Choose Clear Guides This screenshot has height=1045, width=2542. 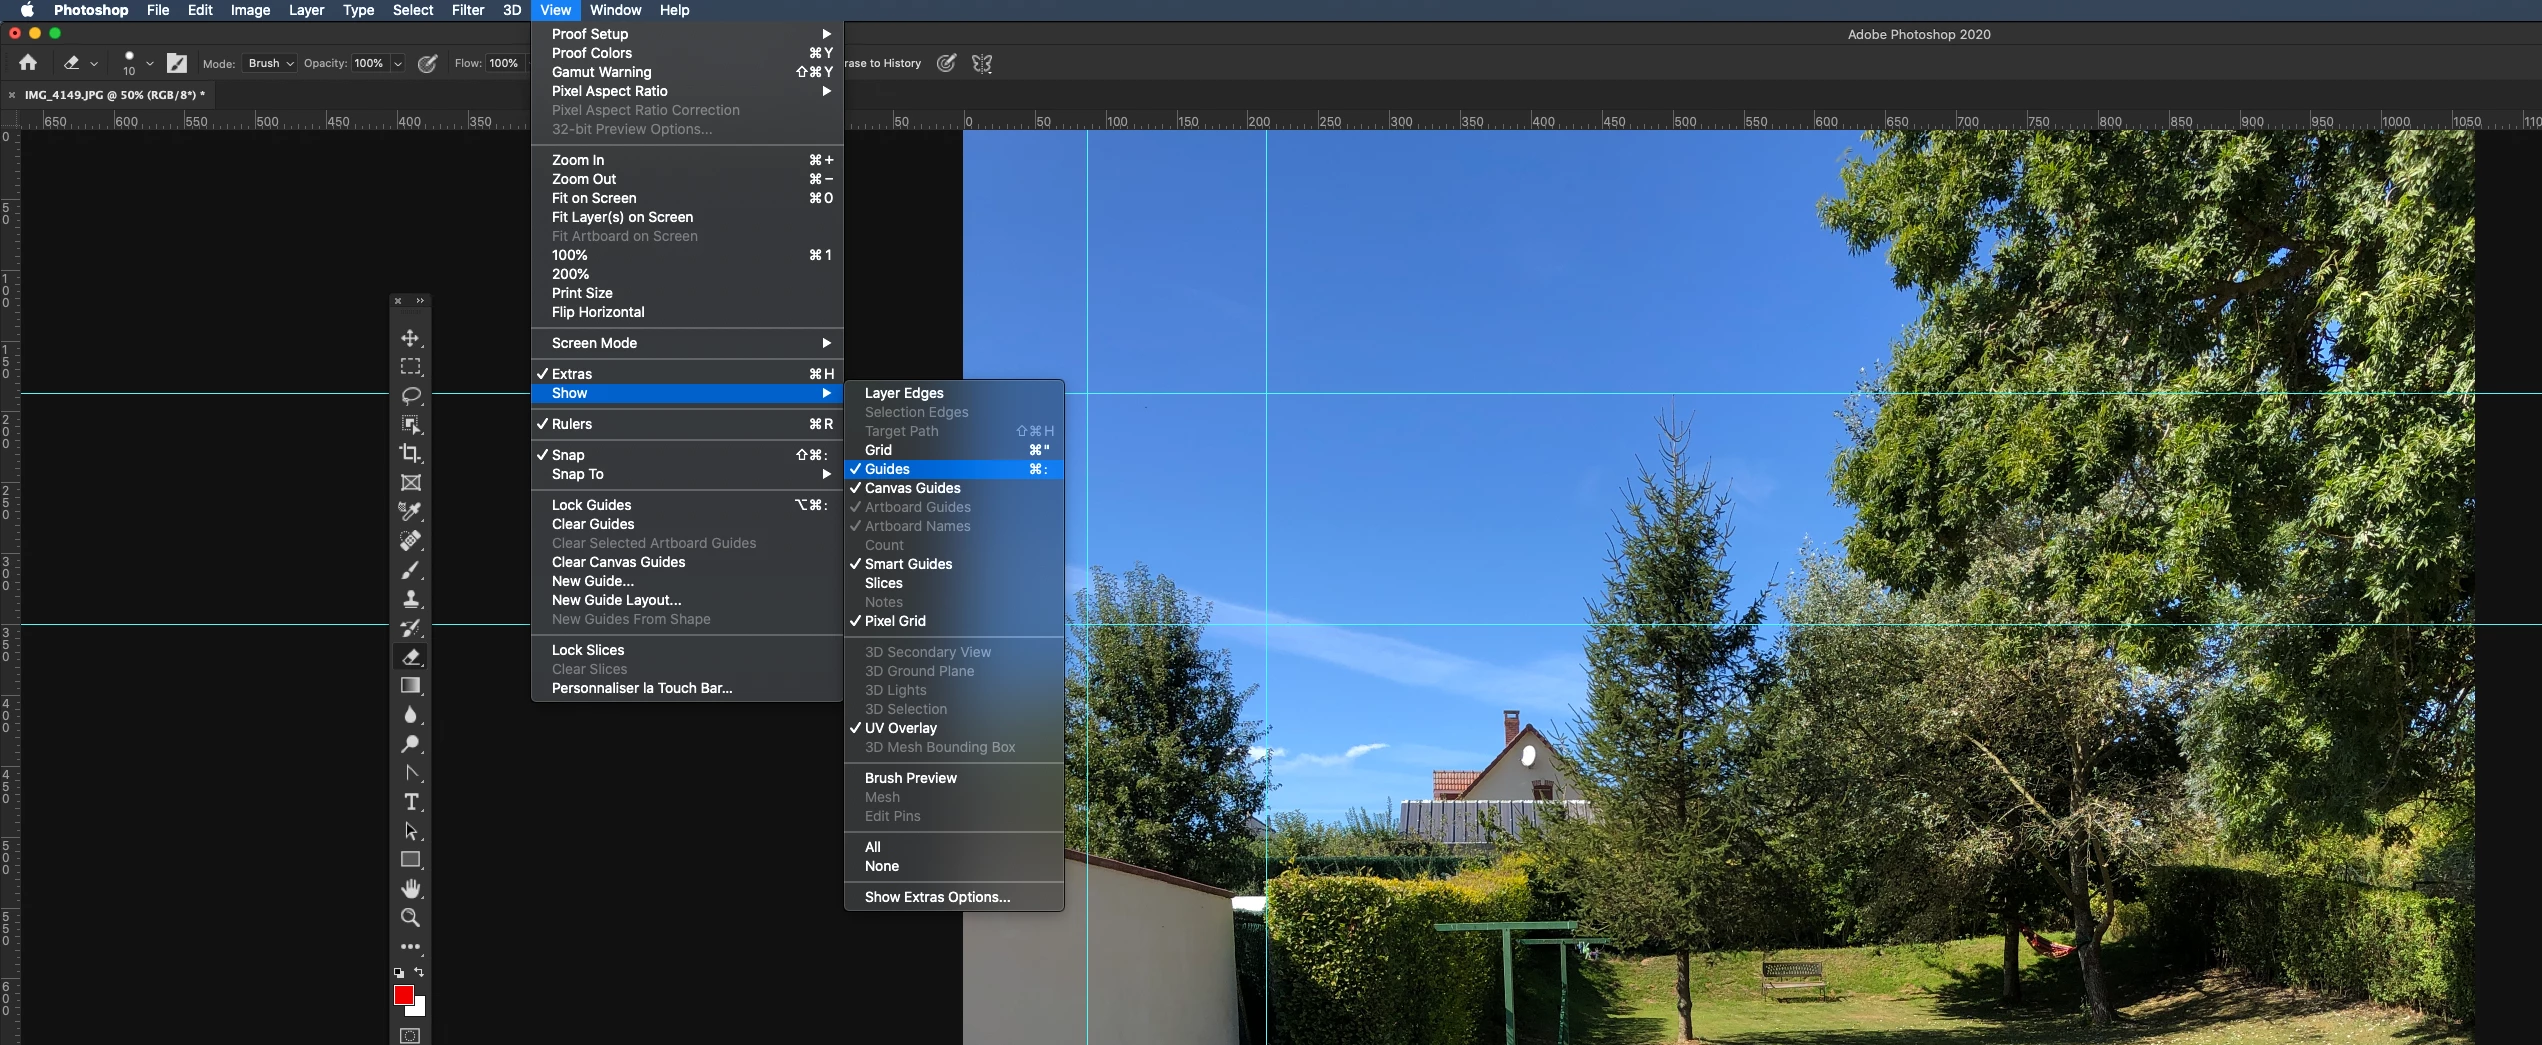687,524
